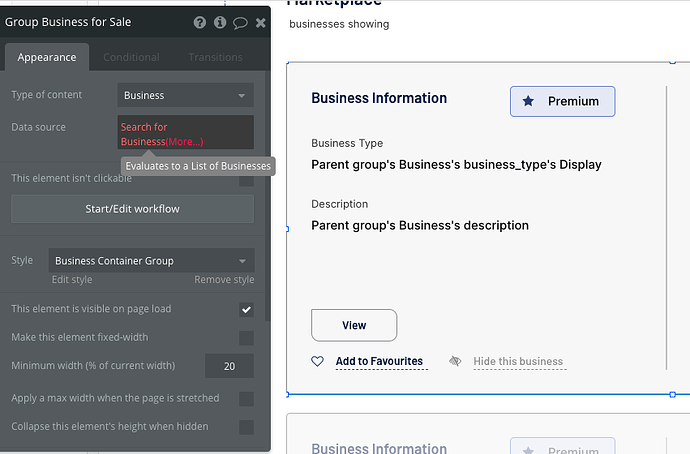Switch to the Transitions tab
690x454 pixels.
215,58
